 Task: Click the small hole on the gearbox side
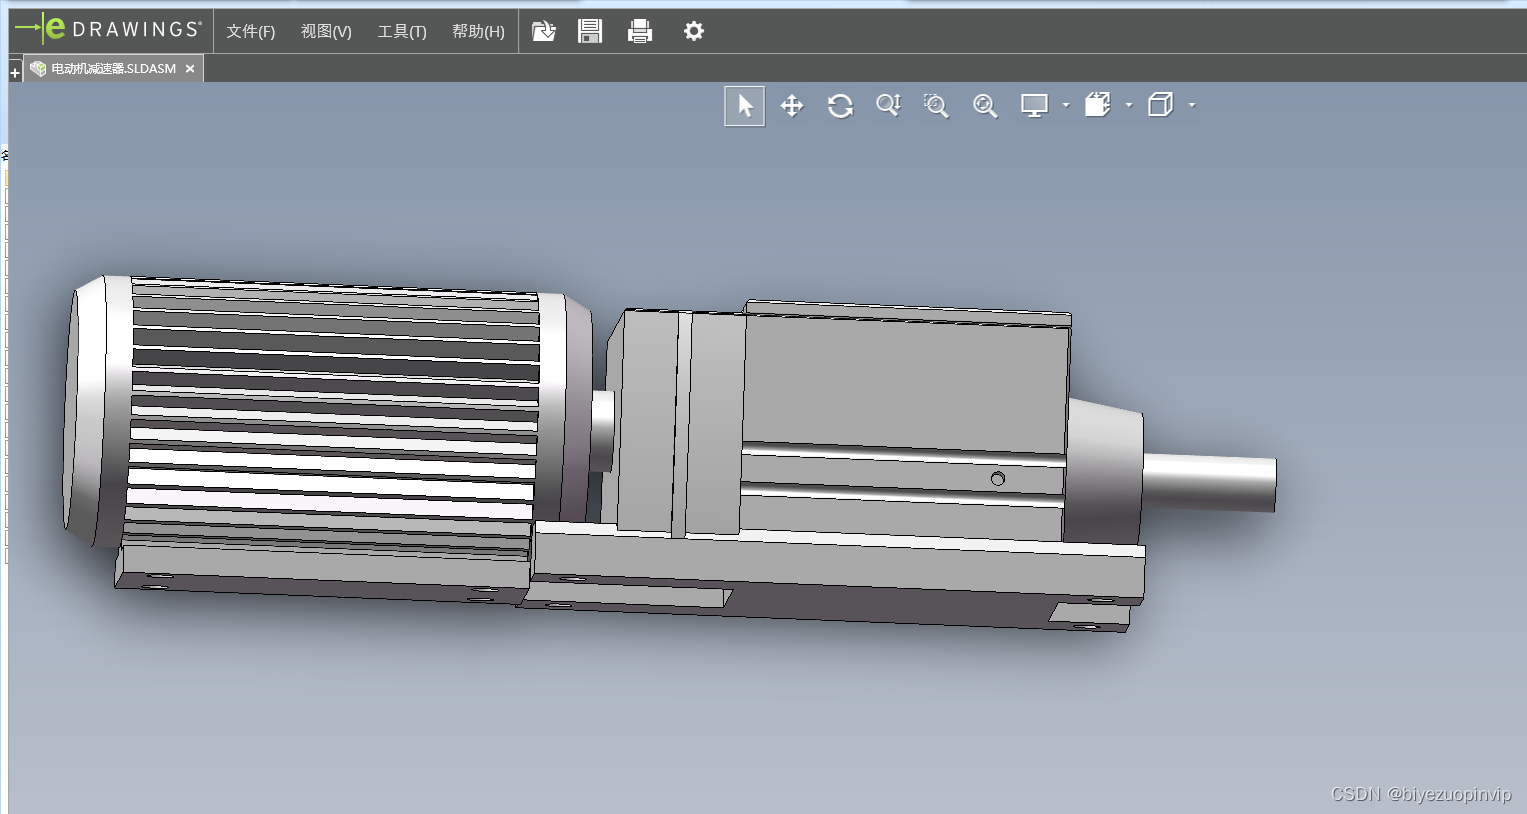pos(997,479)
